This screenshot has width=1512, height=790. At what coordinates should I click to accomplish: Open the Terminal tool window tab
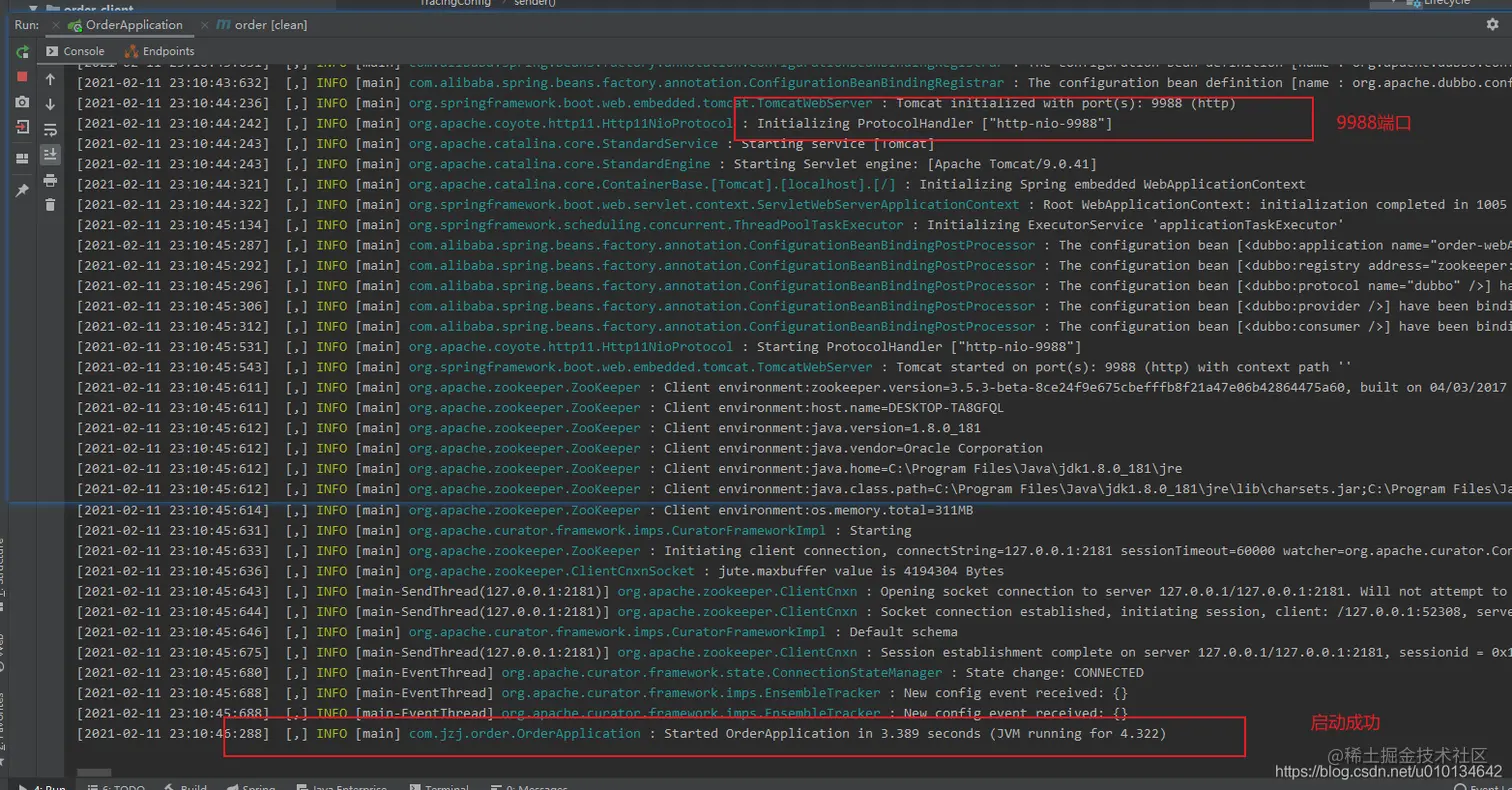(x=440, y=787)
